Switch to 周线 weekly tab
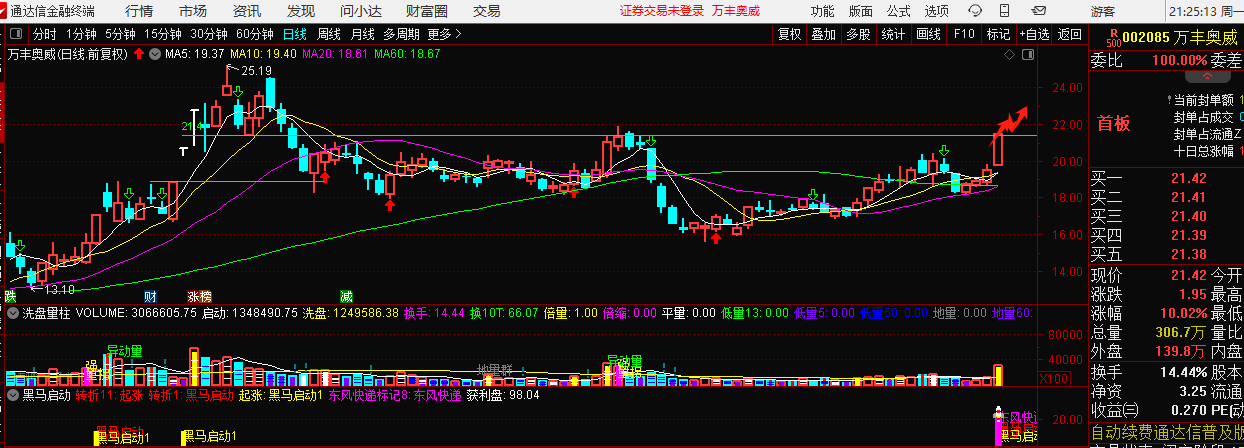The height and width of the screenshot is (448, 1244). [x=329, y=33]
